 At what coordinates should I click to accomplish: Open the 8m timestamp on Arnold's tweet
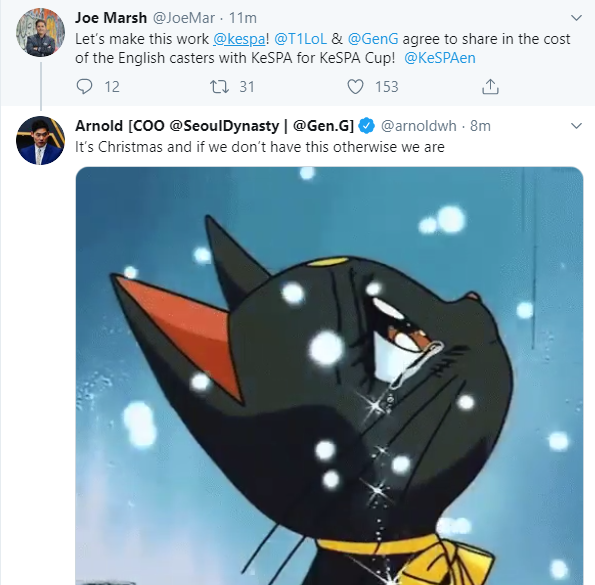(480, 126)
